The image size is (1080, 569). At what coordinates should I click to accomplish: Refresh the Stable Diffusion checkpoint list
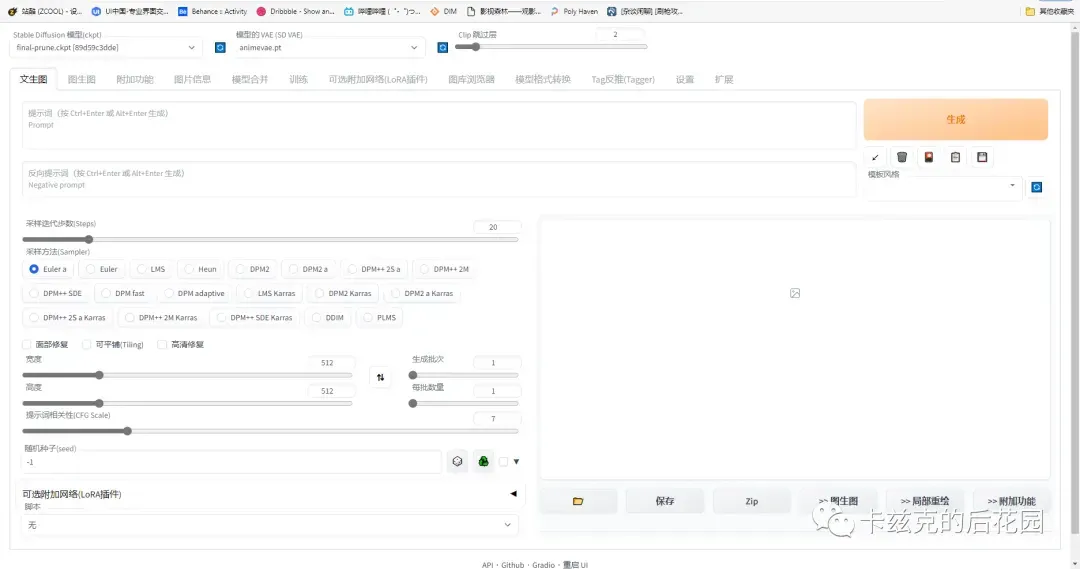220,48
